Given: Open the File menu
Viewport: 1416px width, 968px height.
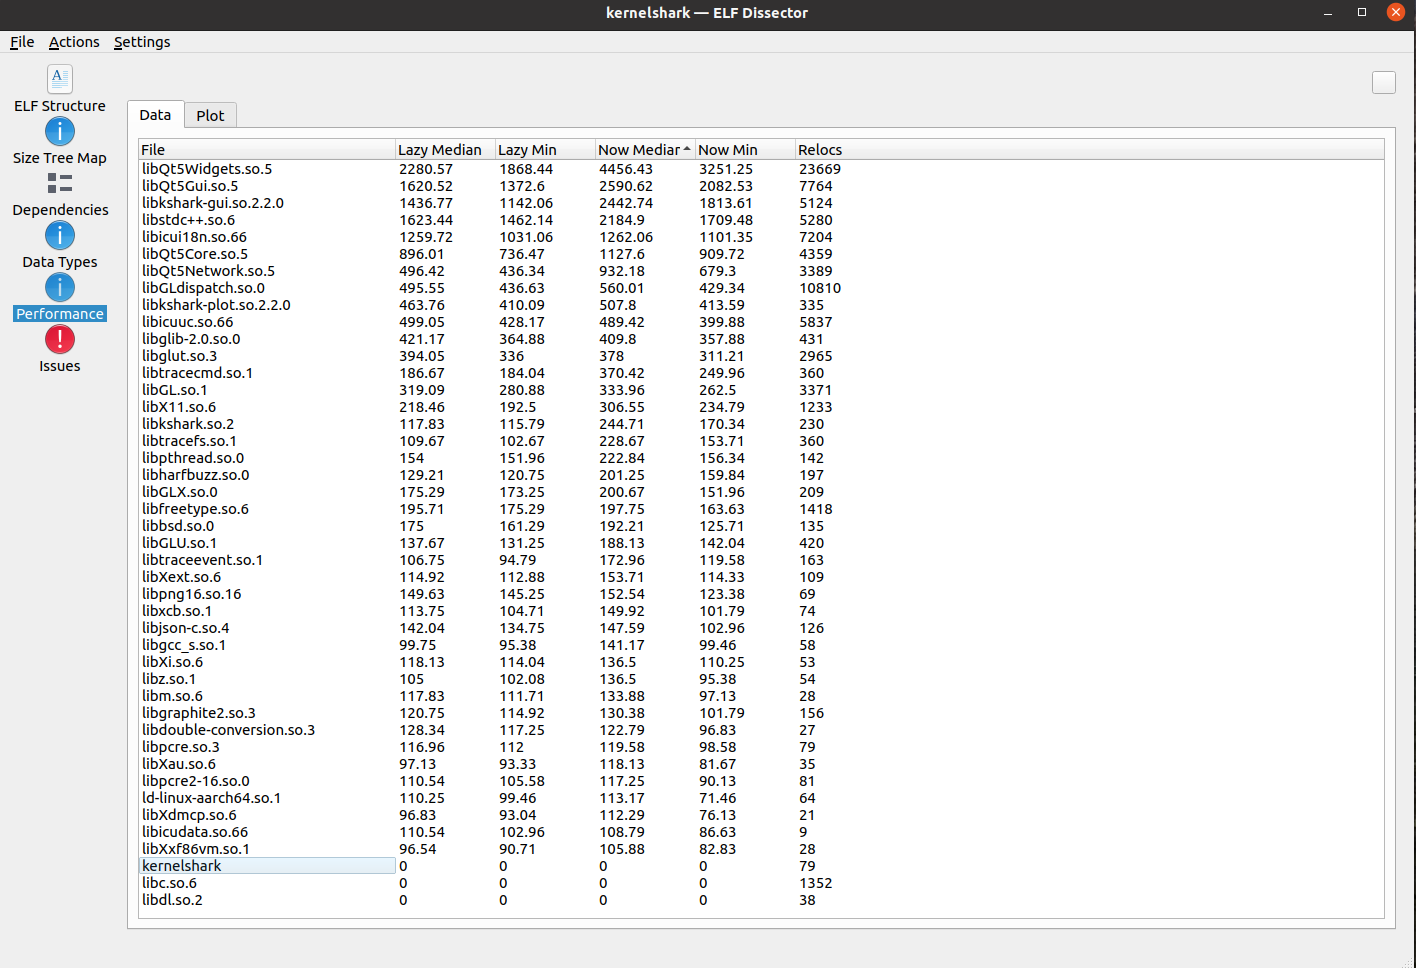Looking at the screenshot, I should pyautogui.click(x=22, y=42).
